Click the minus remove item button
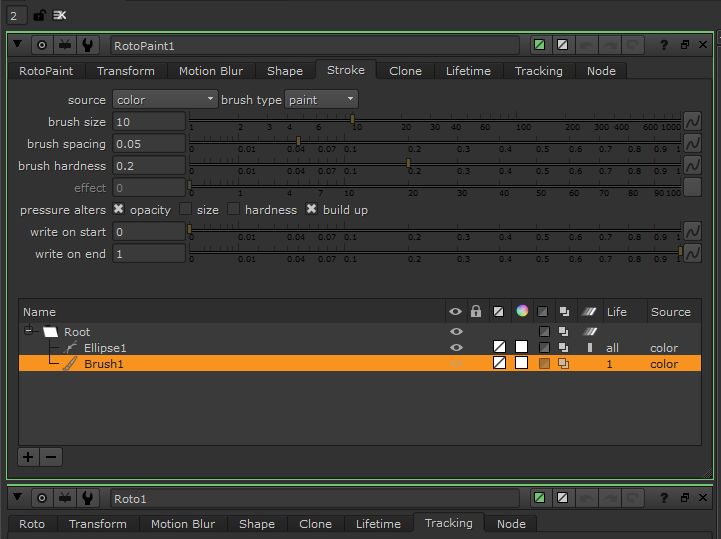The image size is (721, 539). [x=51, y=457]
